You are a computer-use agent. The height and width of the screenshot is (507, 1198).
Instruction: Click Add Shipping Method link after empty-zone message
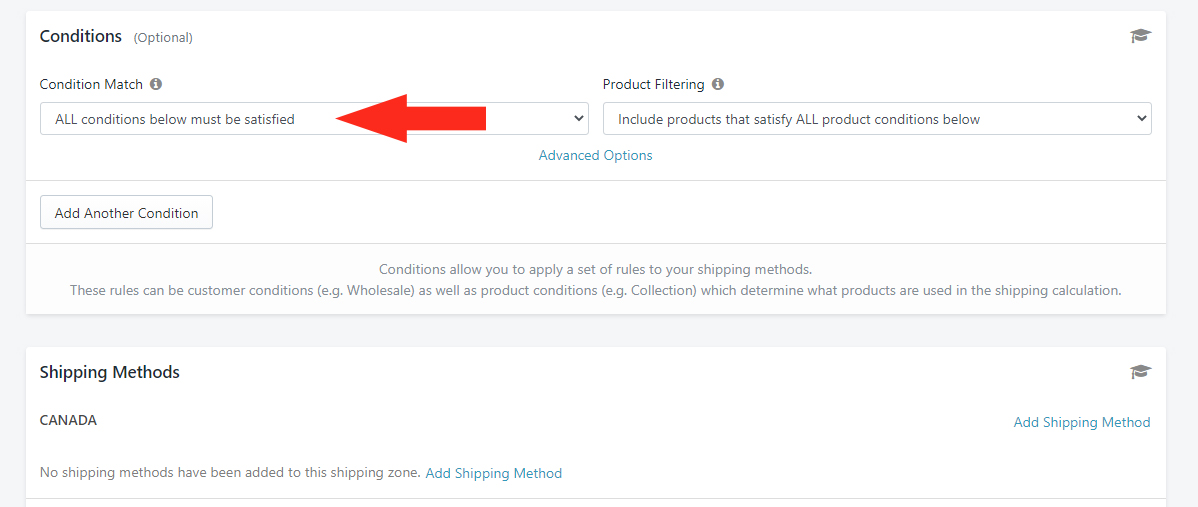click(x=494, y=473)
